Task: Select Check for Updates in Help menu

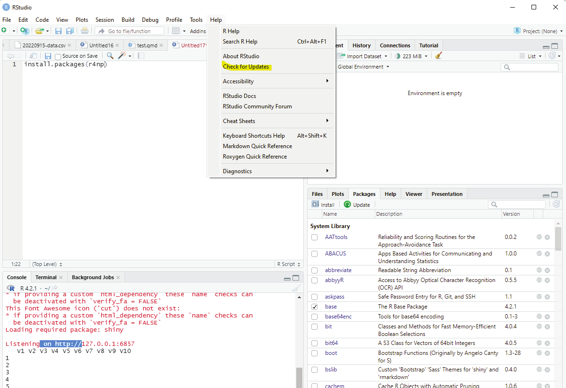Action: (246, 67)
